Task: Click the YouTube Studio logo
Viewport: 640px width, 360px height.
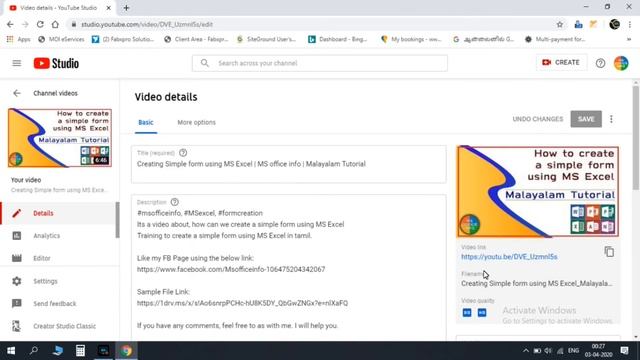Action: [x=56, y=63]
